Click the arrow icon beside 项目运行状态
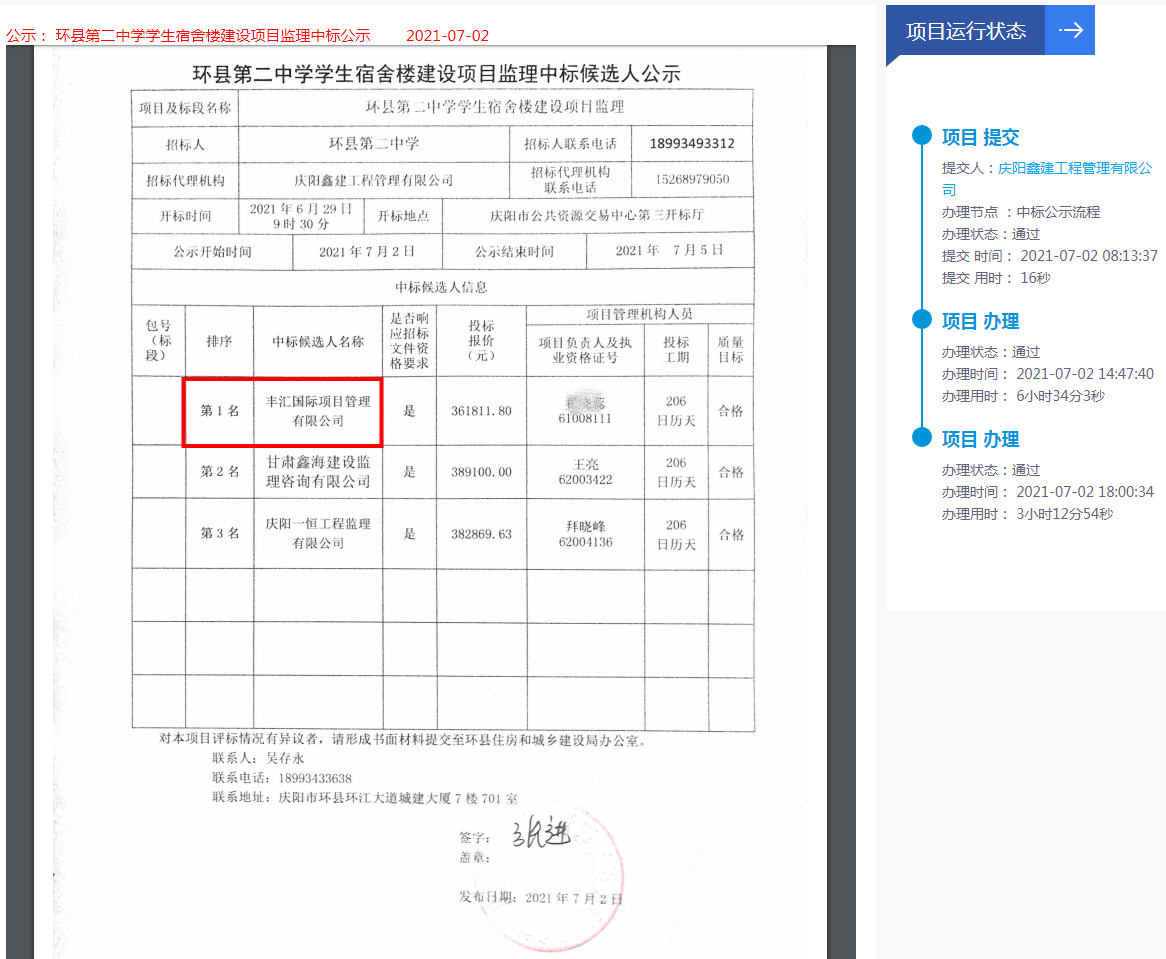The height and width of the screenshot is (959, 1166). pyautogui.click(x=1070, y=30)
